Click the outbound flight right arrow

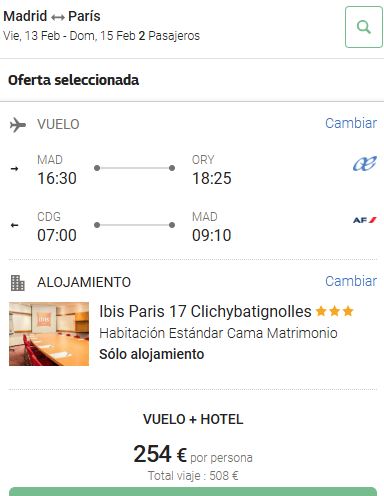(x=14, y=169)
